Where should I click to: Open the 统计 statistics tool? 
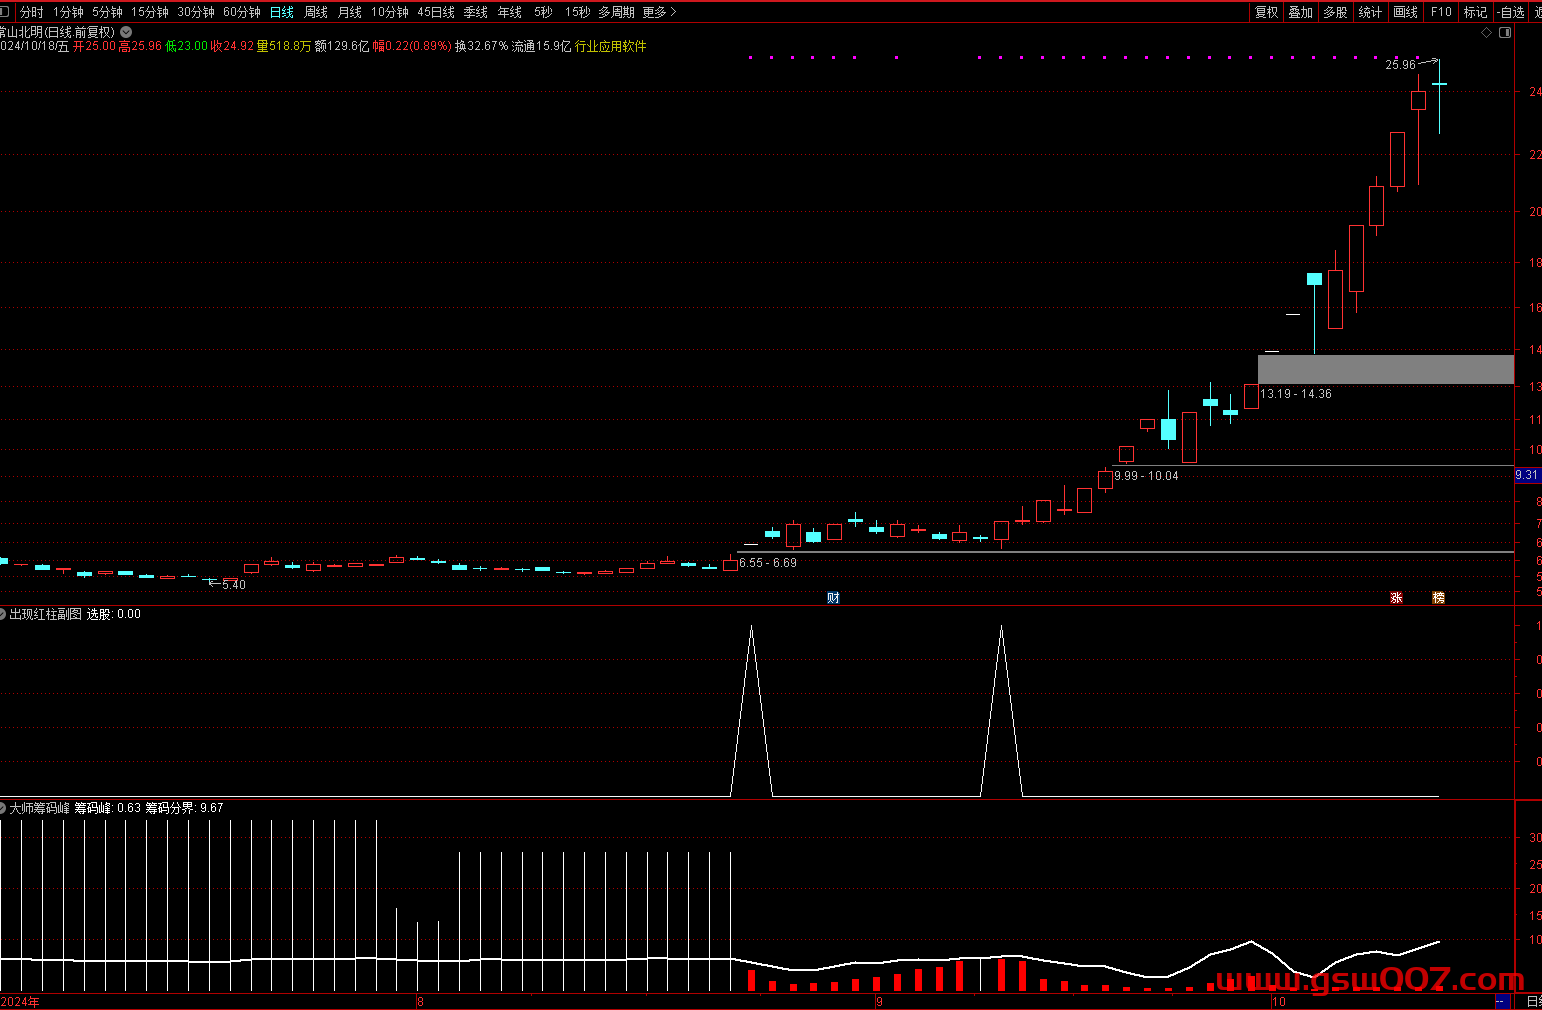1370,12
